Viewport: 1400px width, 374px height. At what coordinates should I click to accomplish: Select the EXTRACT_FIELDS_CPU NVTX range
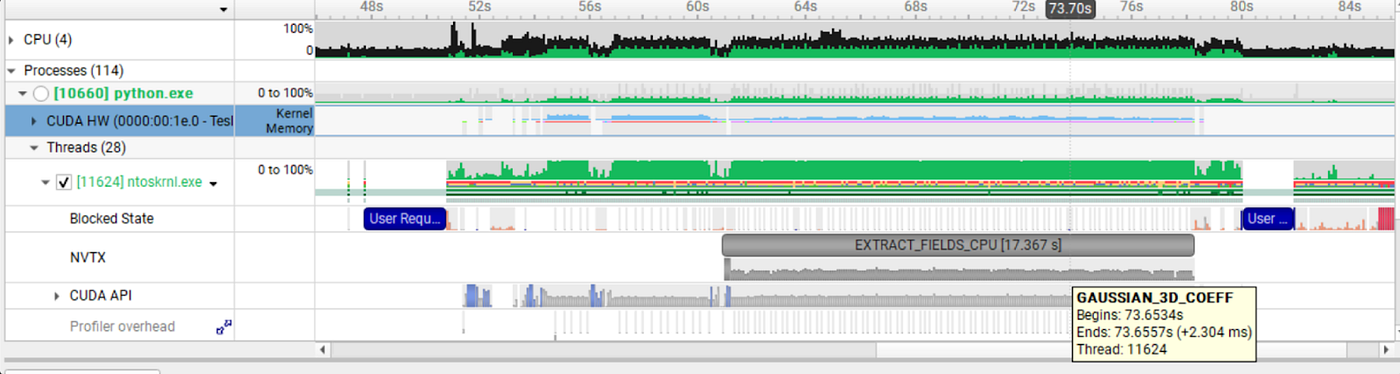(x=958, y=245)
